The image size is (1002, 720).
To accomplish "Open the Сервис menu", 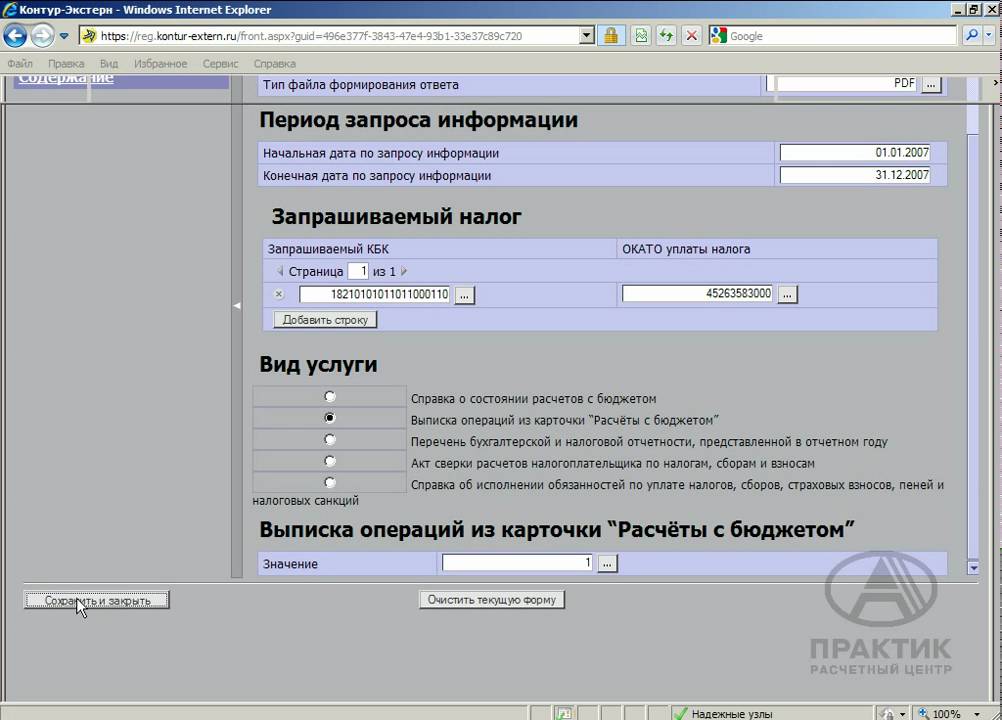I will click(x=220, y=63).
